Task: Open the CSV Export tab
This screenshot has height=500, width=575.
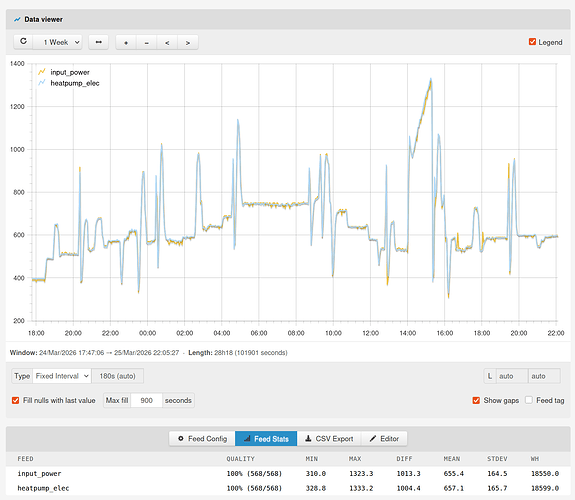Action: pos(329,439)
